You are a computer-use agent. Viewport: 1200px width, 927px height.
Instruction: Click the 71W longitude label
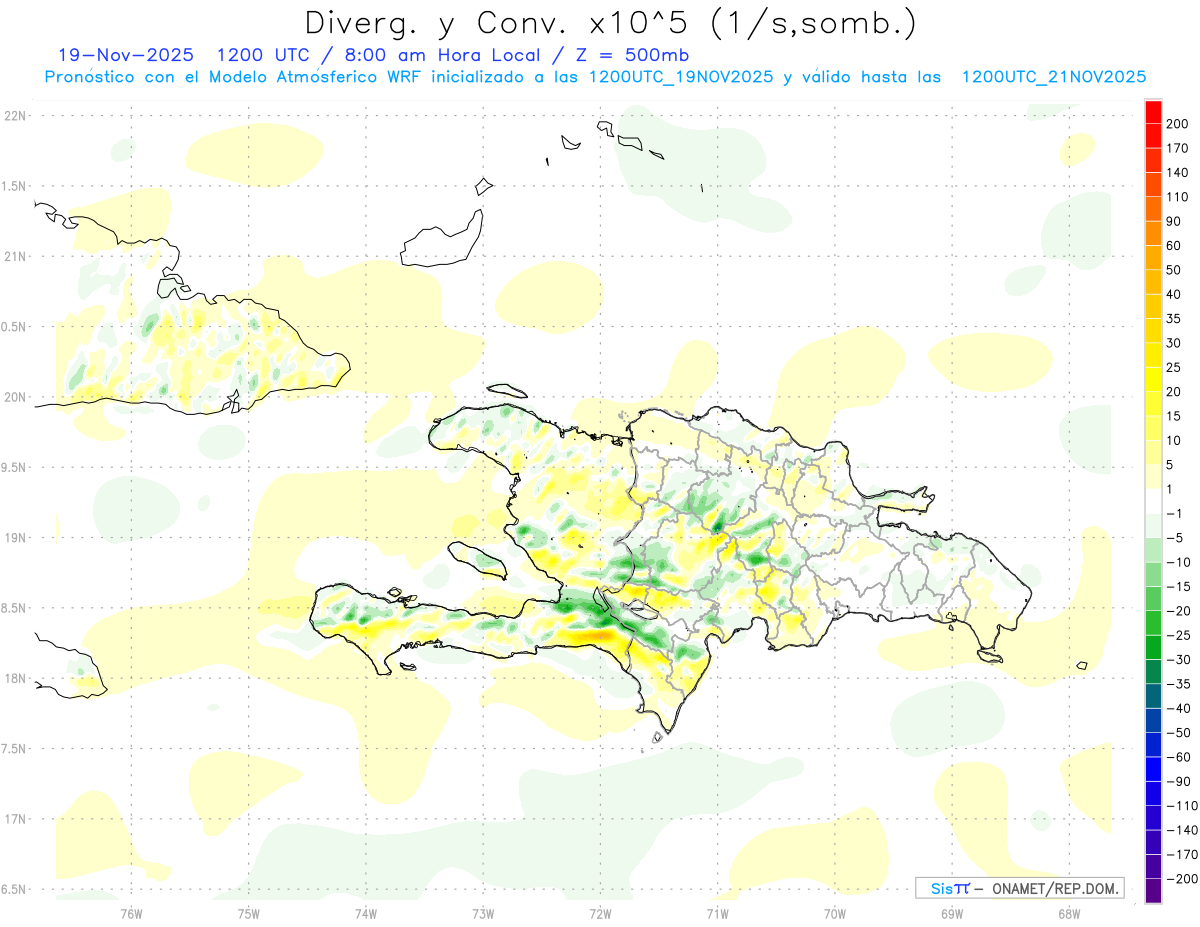[x=717, y=913]
